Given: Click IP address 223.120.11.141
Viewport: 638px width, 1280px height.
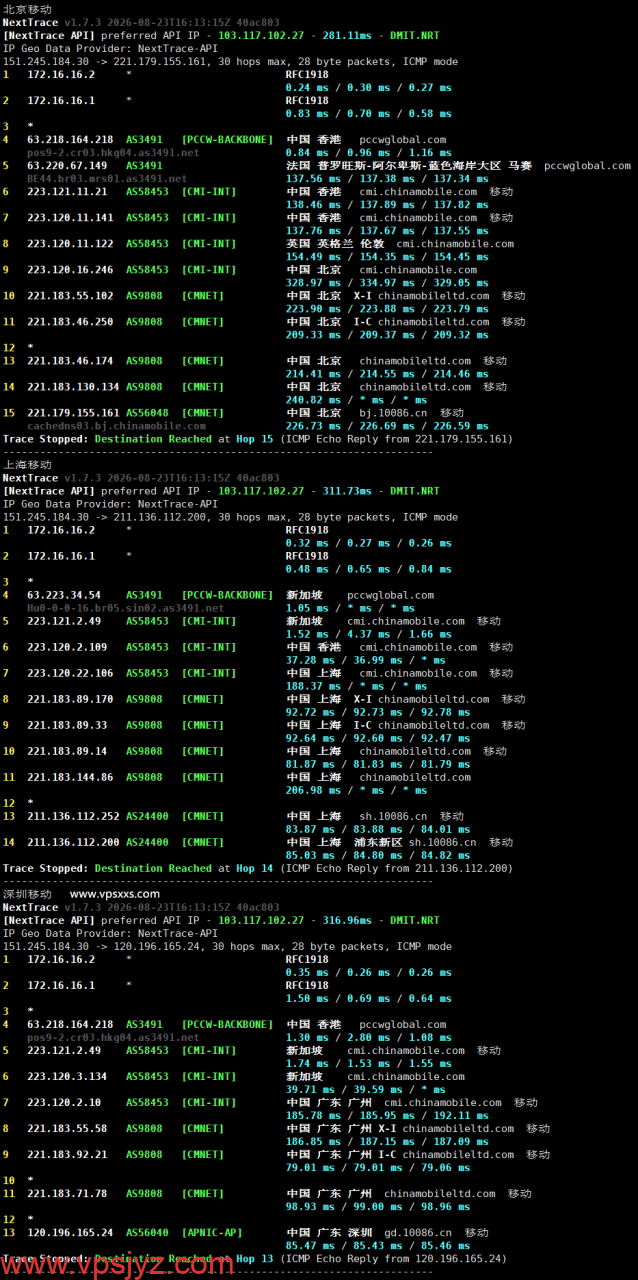Looking at the screenshot, I should click(70, 217).
